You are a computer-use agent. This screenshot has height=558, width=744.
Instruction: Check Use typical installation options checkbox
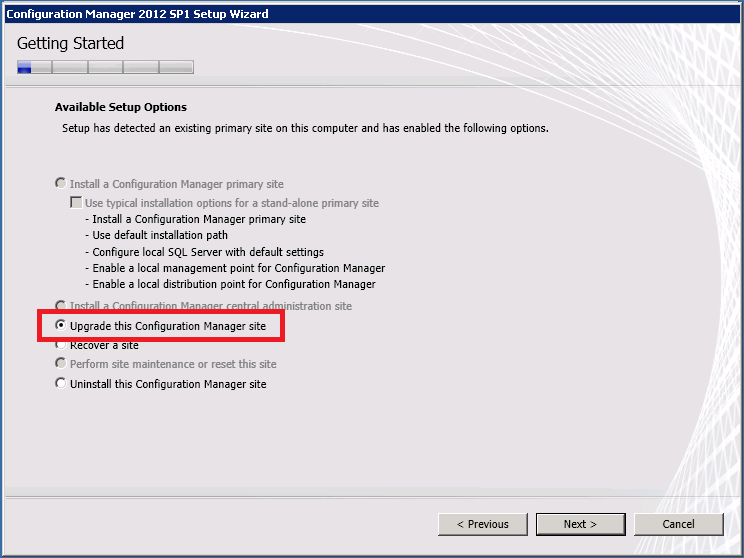click(76, 203)
